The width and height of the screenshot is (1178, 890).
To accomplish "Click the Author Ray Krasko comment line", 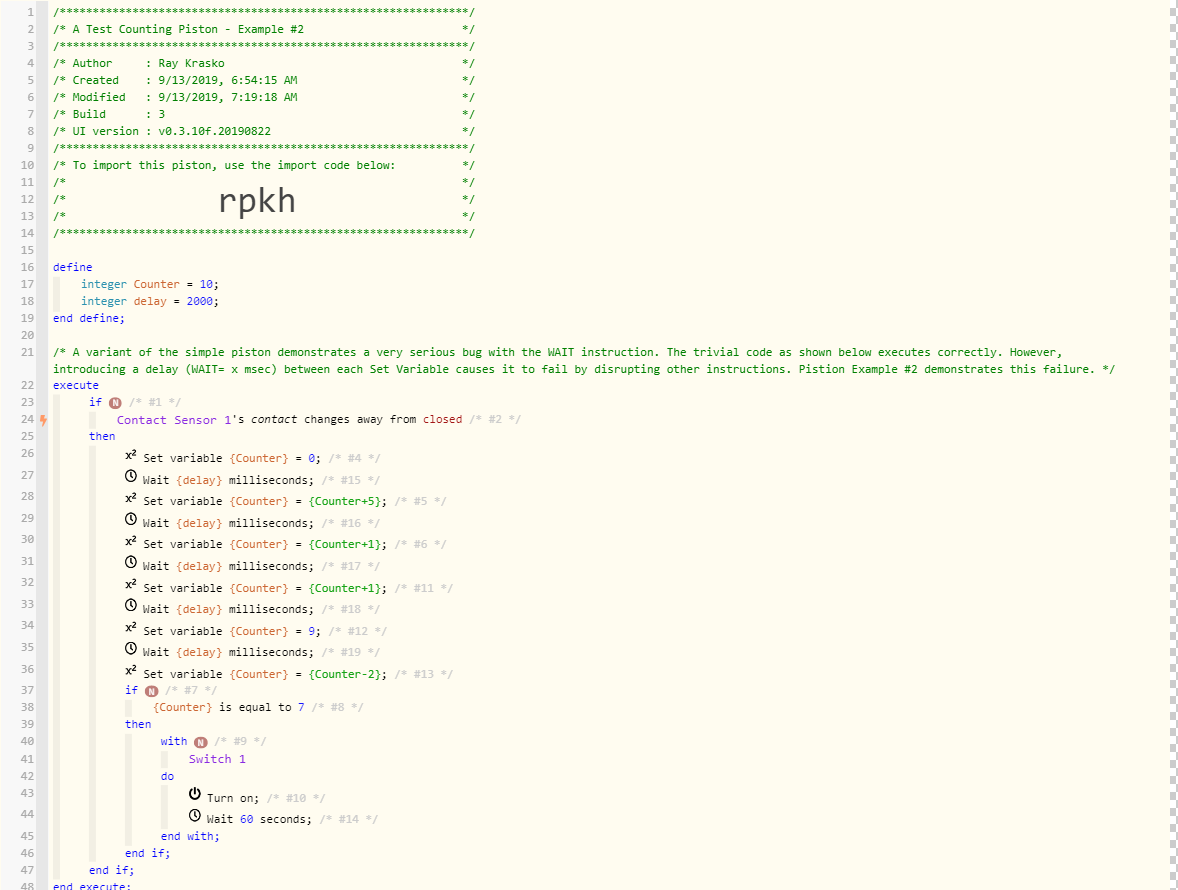I will [x=264, y=64].
